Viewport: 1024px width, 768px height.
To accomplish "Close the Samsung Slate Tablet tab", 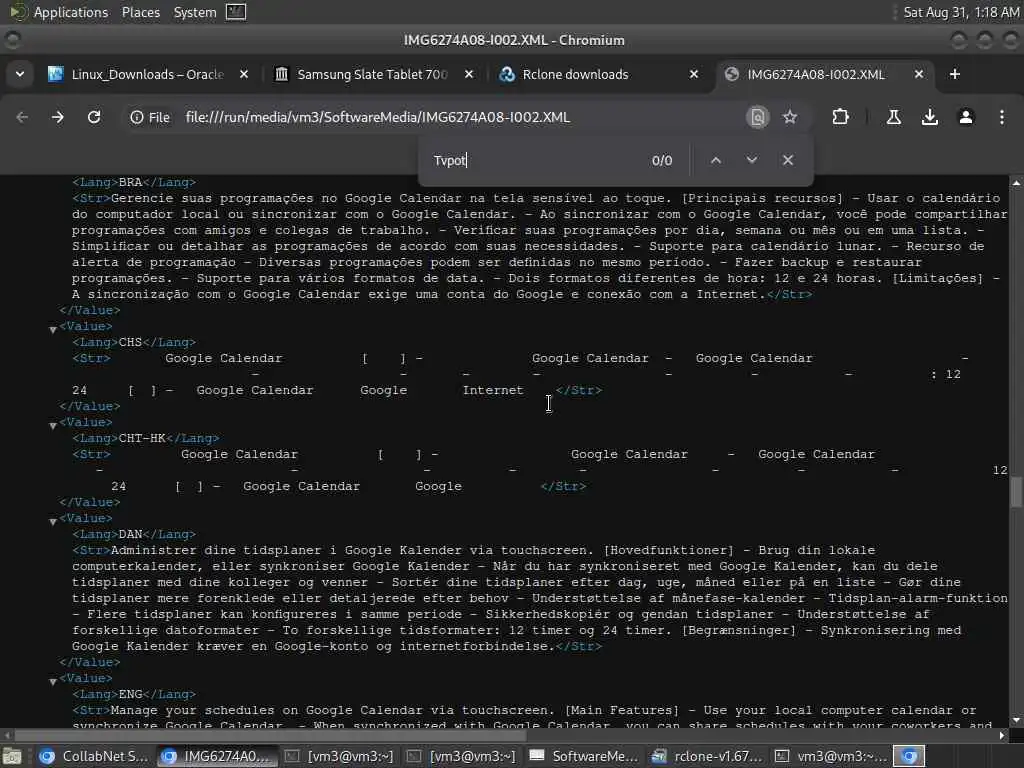I will [468, 74].
